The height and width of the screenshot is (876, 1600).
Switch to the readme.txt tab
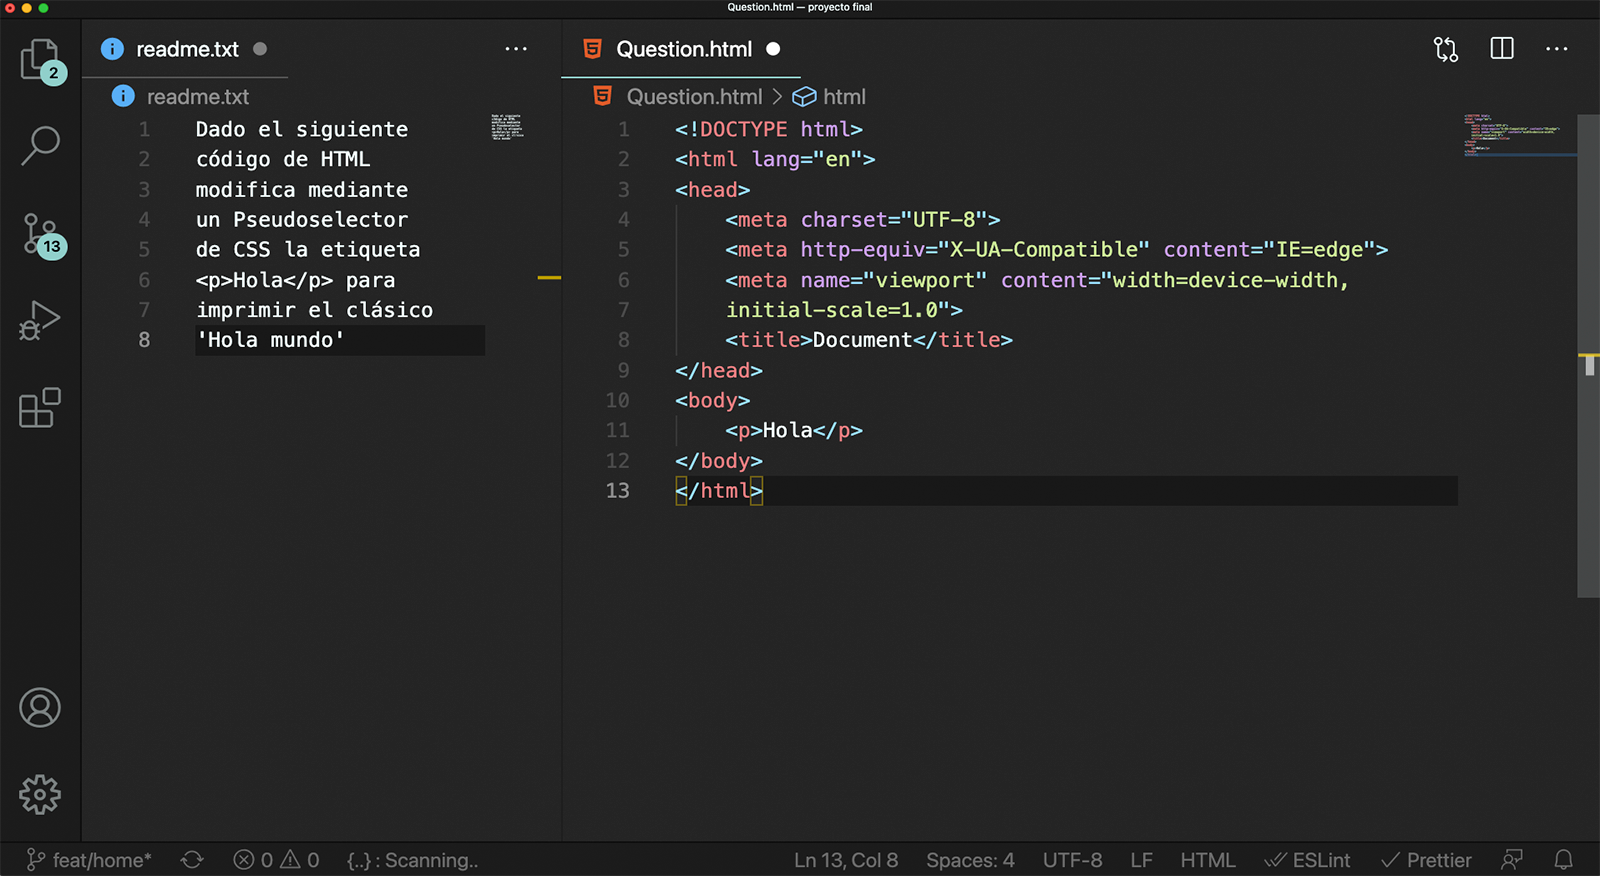click(x=187, y=49)
